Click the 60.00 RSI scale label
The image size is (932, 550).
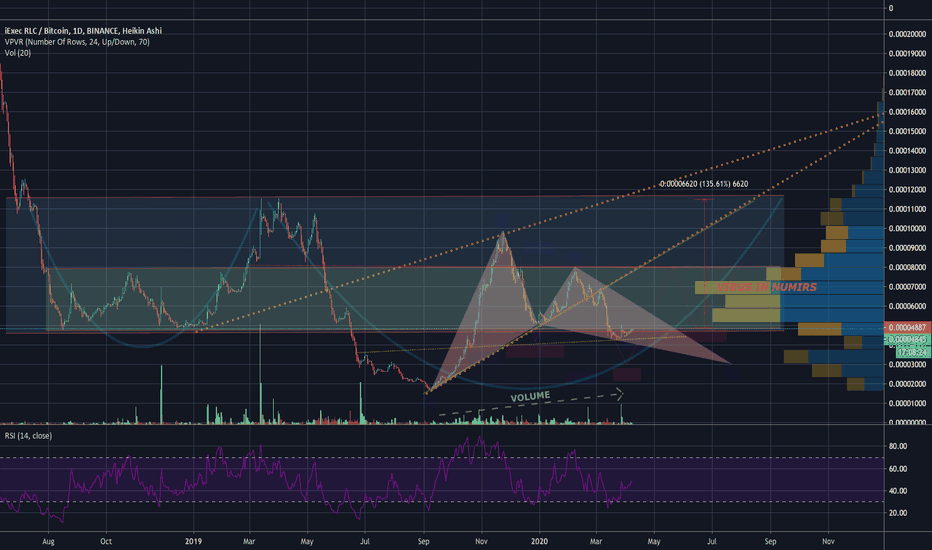point(898,469)
